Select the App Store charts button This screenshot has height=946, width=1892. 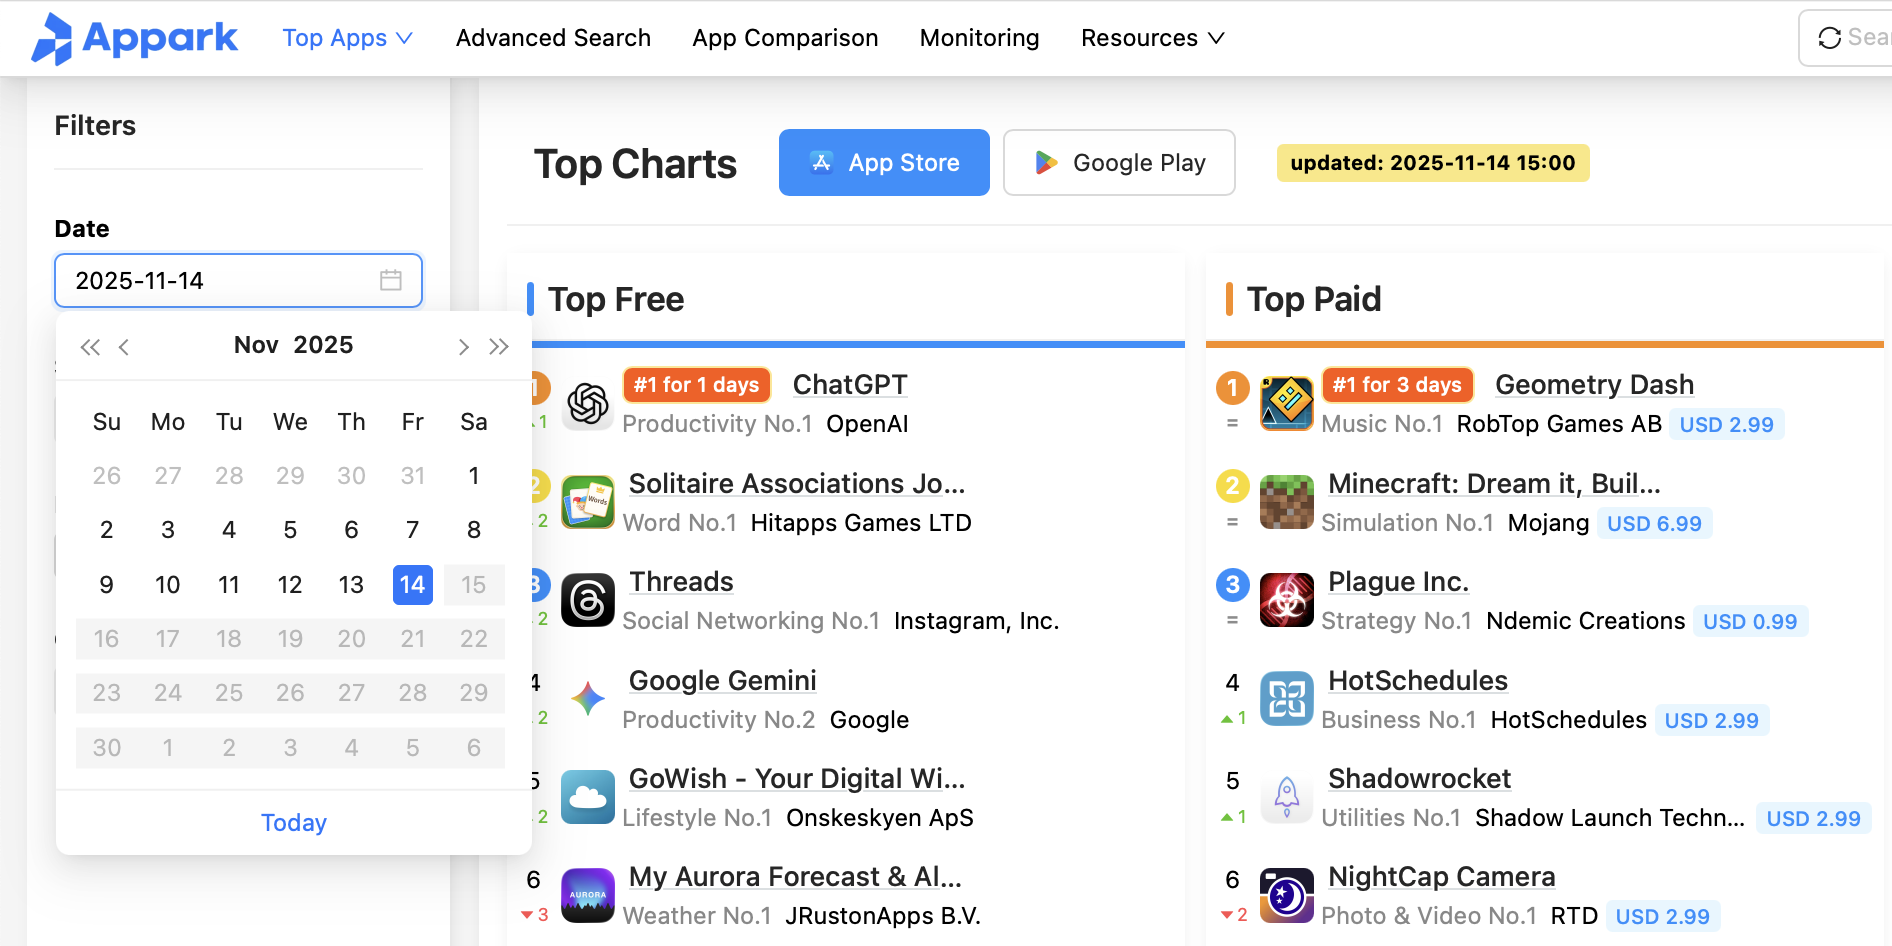coord(884,163)
